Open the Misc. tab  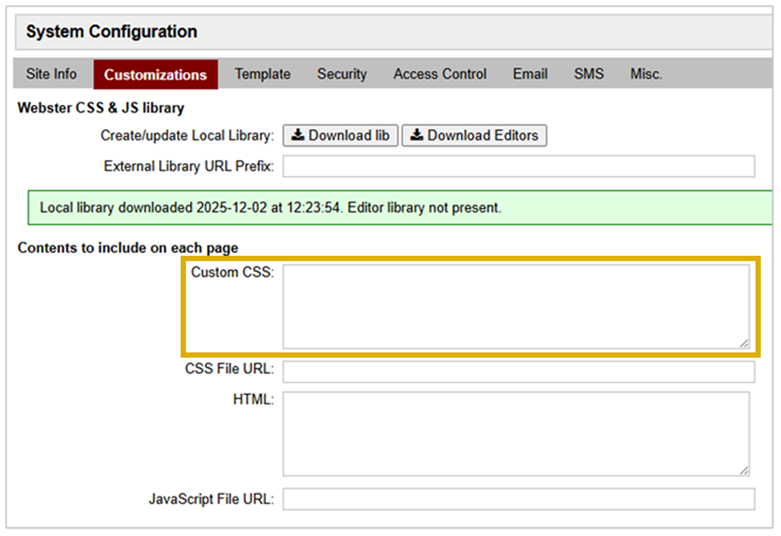tap(646, 74)
